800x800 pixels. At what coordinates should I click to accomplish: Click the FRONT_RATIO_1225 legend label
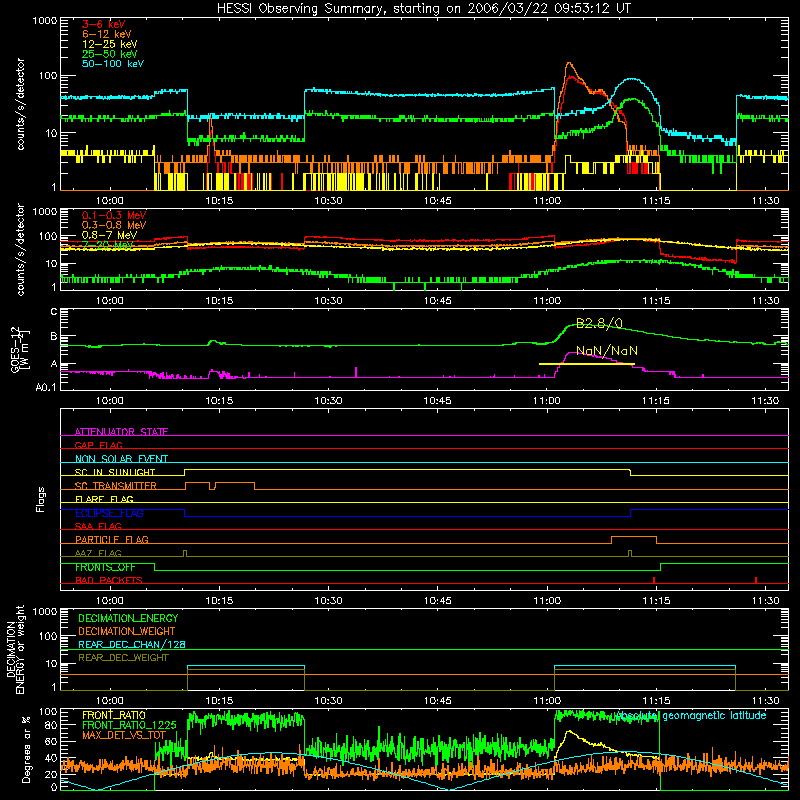point(129,725)
